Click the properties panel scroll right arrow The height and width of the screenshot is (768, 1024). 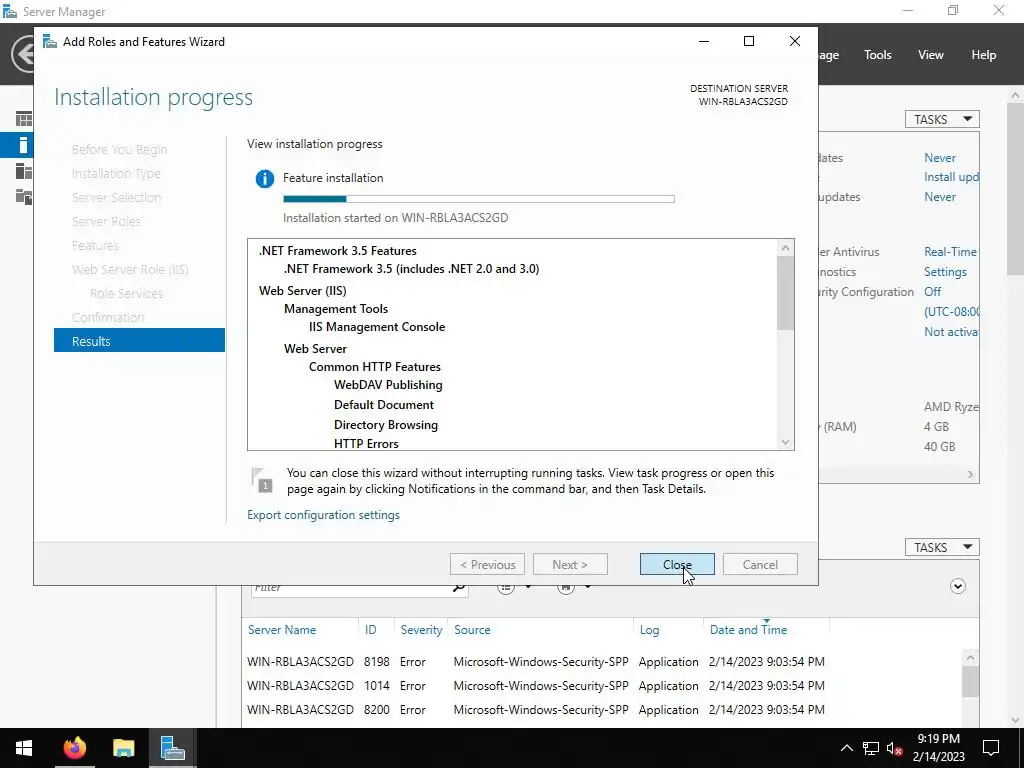(x=970, y=475)
